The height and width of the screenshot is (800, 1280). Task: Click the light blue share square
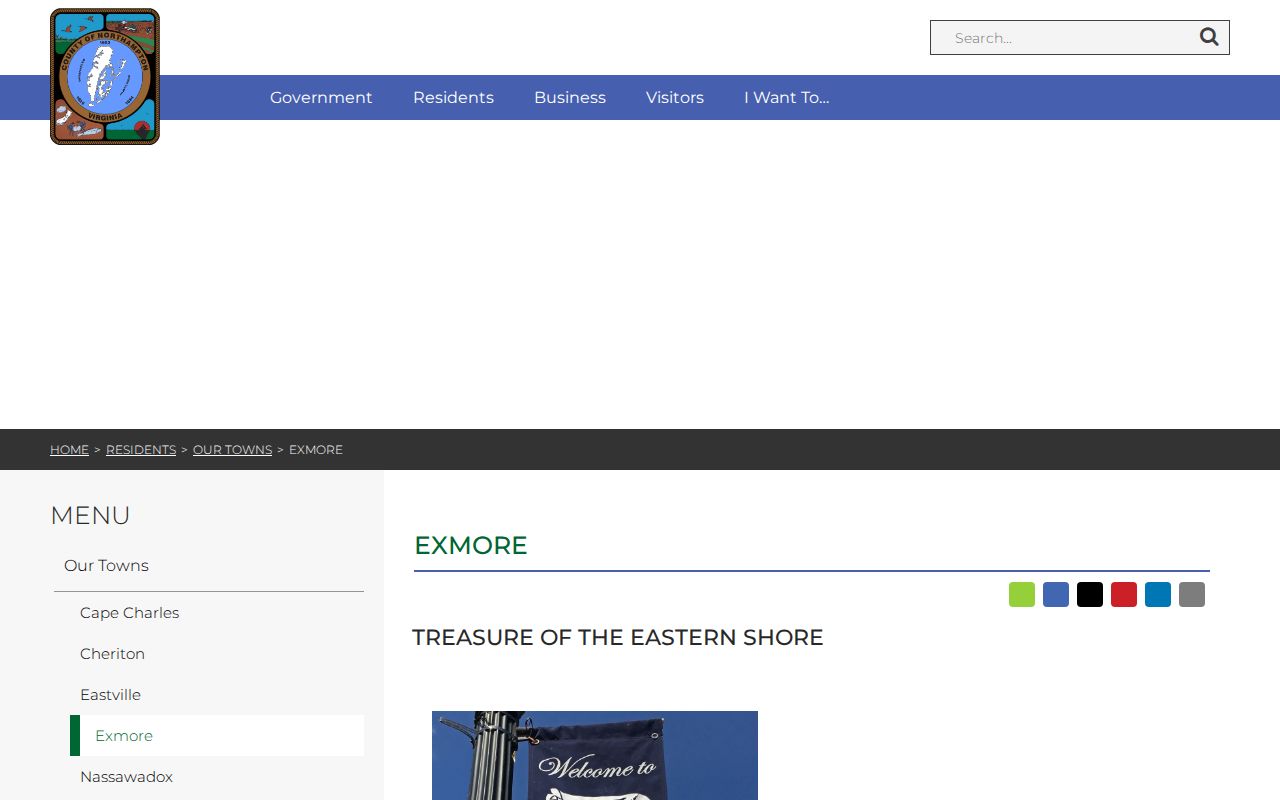(1158, 594)
